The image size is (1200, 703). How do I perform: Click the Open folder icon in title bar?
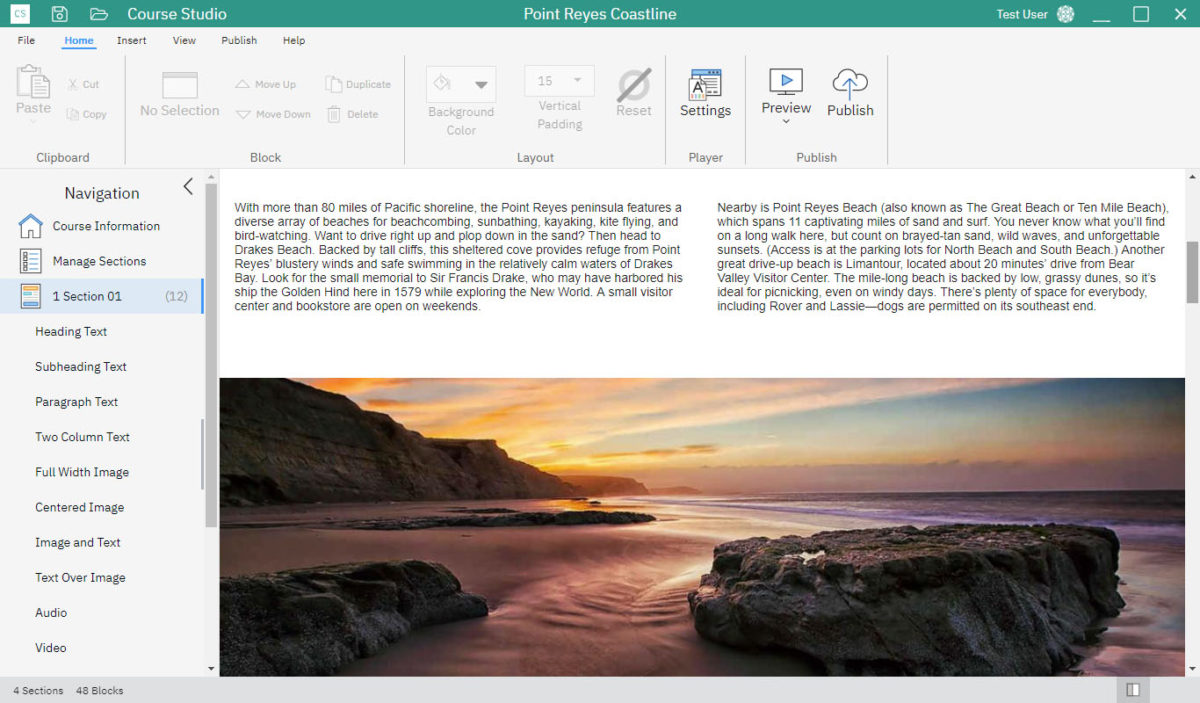(x=98, y=14)
